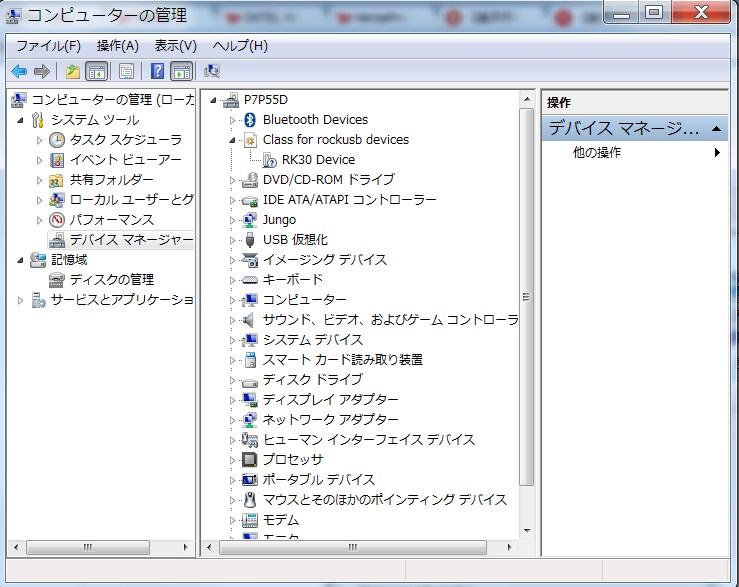This screenshot has width=739, height=587.
Task: Expand 共有フォルダー node
Action: point(39,180)
